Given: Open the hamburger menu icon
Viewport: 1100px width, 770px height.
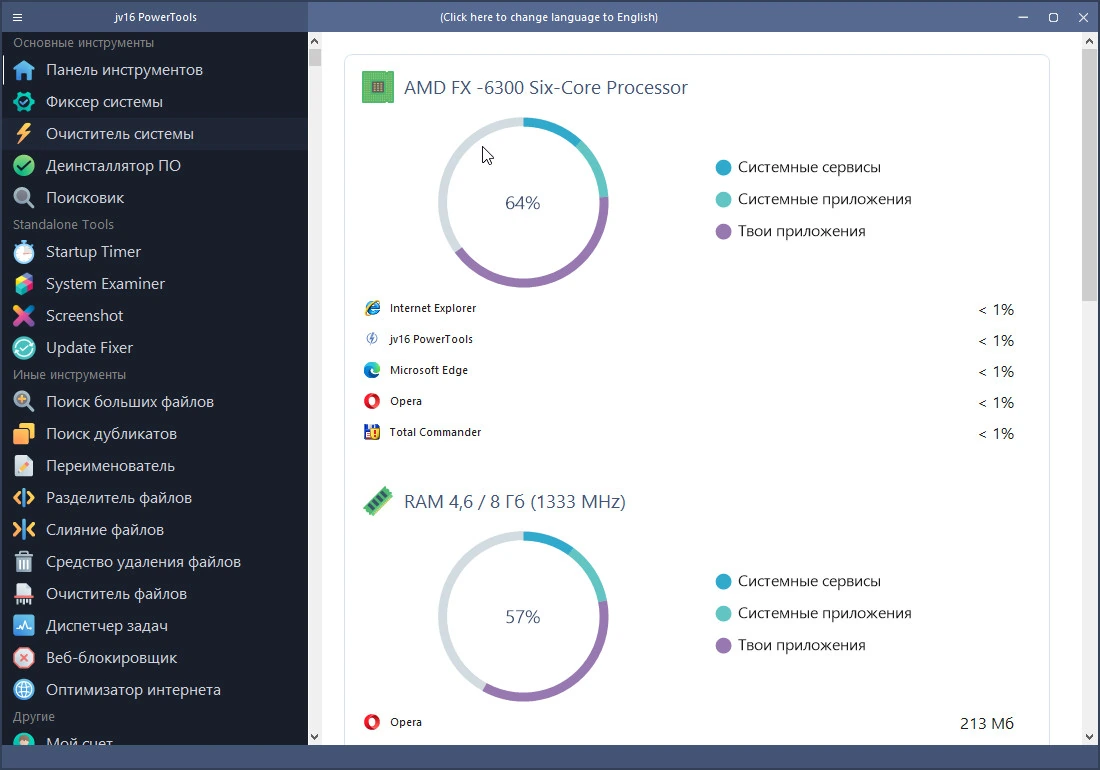Looking at the screenshot, I should pos(18,18).
